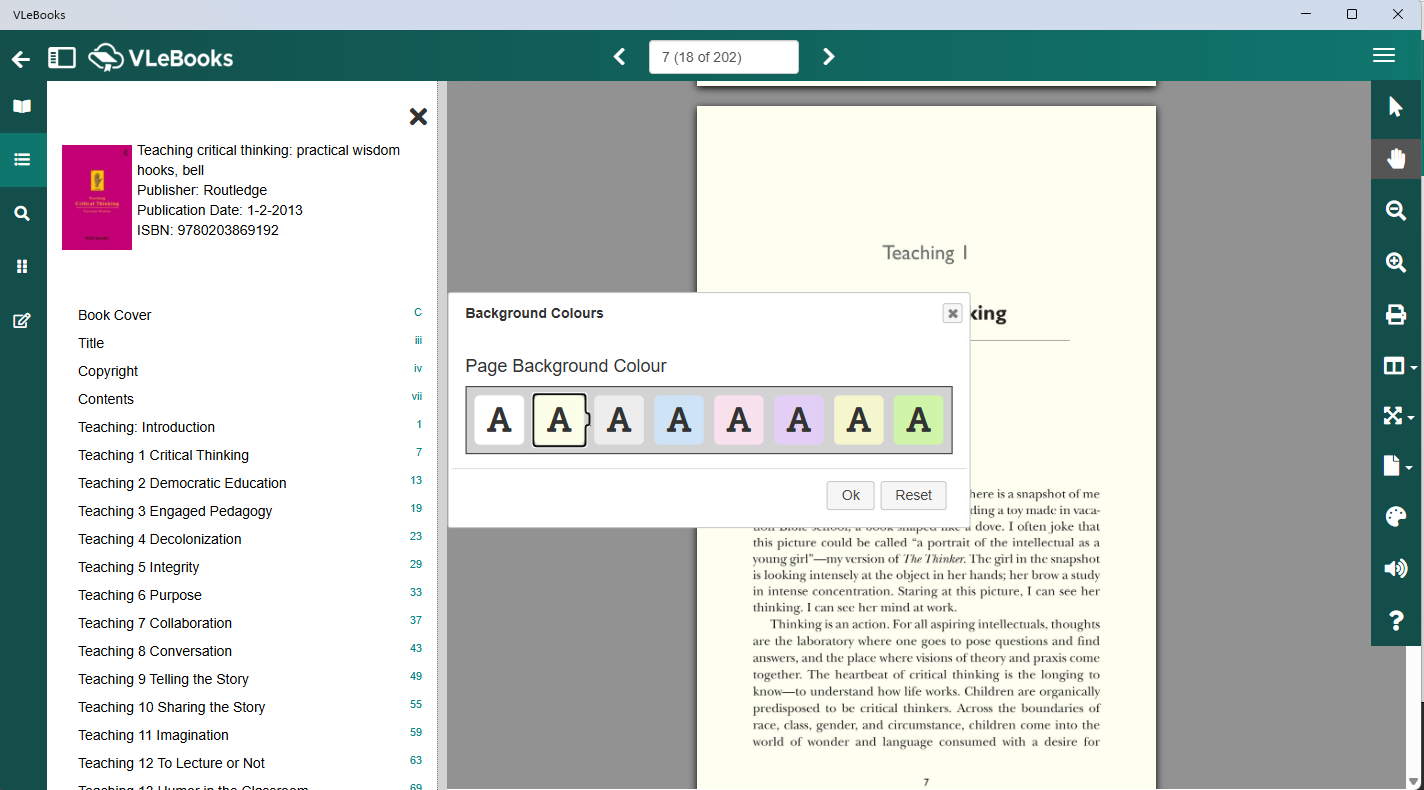
Task: Open the search panel in the sidebar
Action: click(21, 213)
